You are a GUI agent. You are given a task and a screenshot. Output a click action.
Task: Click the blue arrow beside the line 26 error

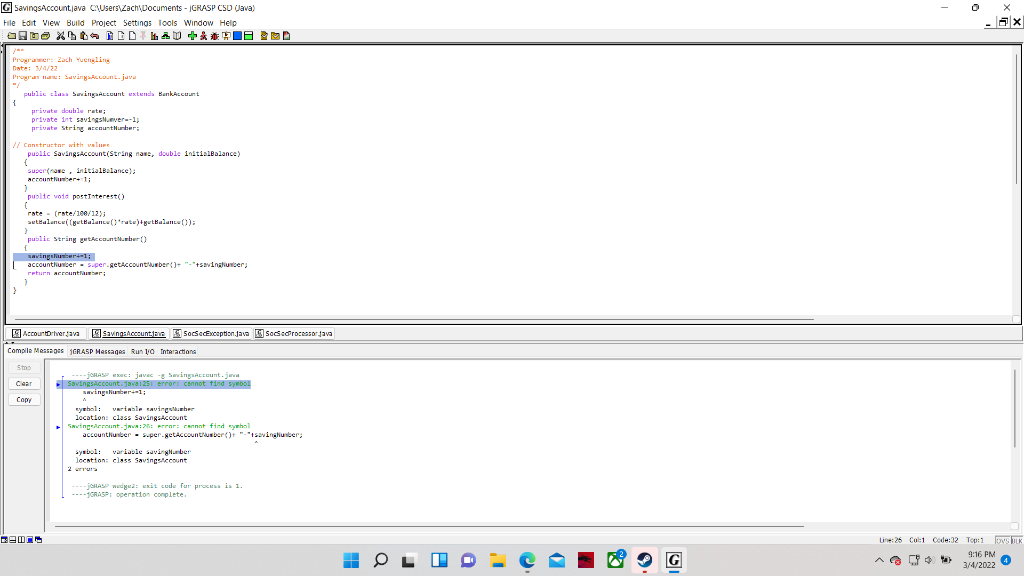tap(58, 427)
